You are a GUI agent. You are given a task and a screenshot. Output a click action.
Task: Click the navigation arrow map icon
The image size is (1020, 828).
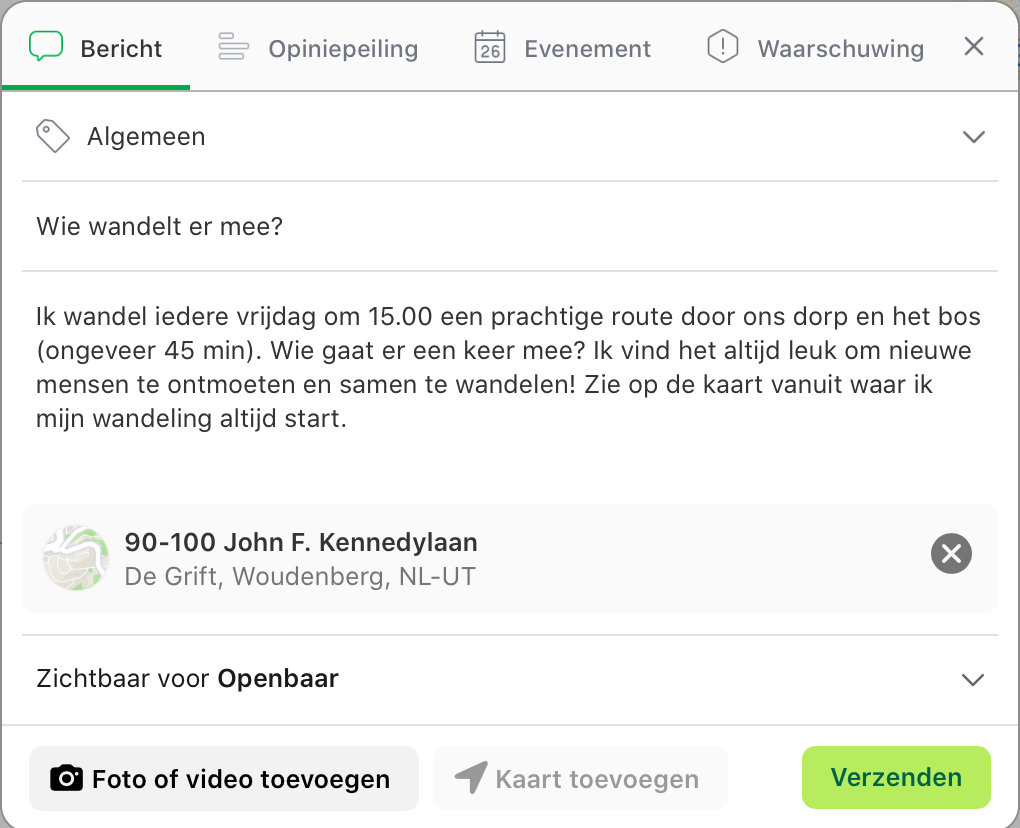coord(470,778)
